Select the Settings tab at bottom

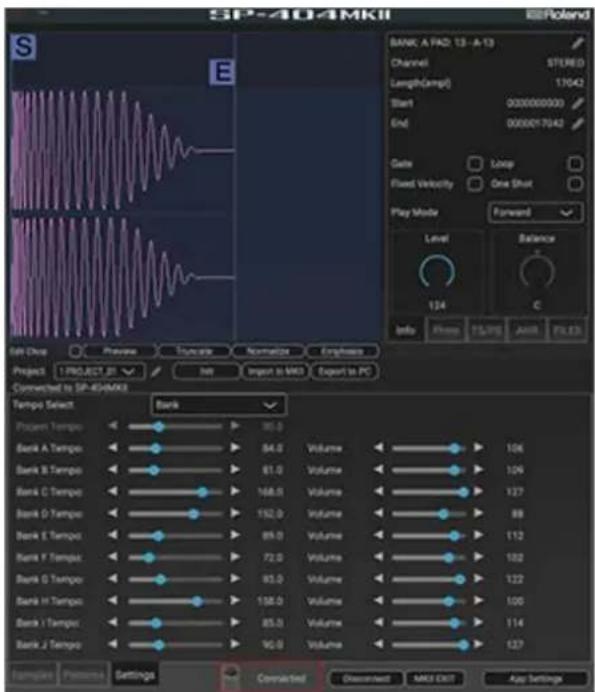(135, 675)
